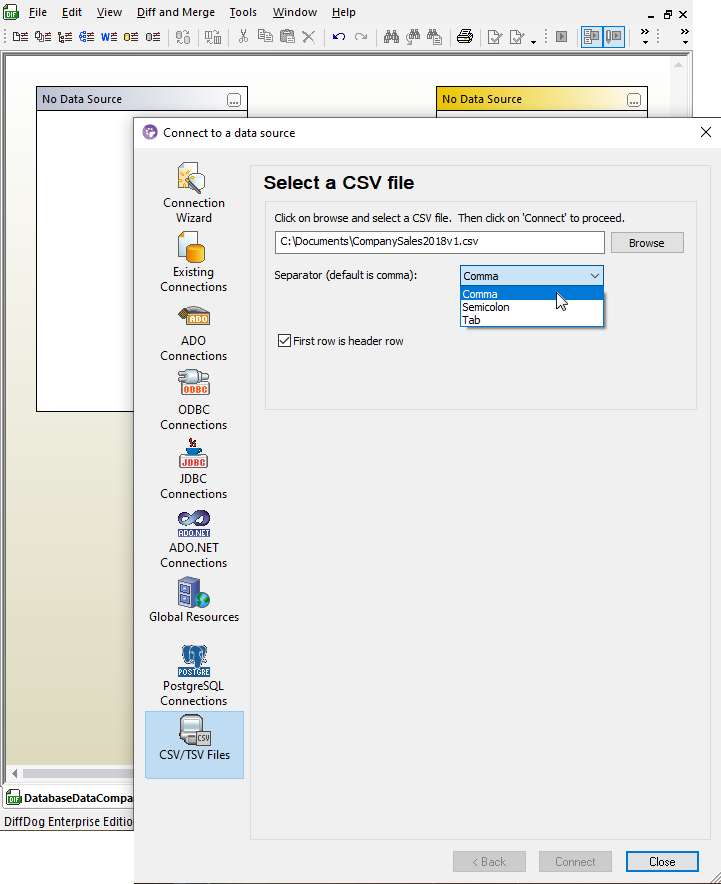721x884 pixels.
Task: Click the Browse button
Action: coord(647,242)
